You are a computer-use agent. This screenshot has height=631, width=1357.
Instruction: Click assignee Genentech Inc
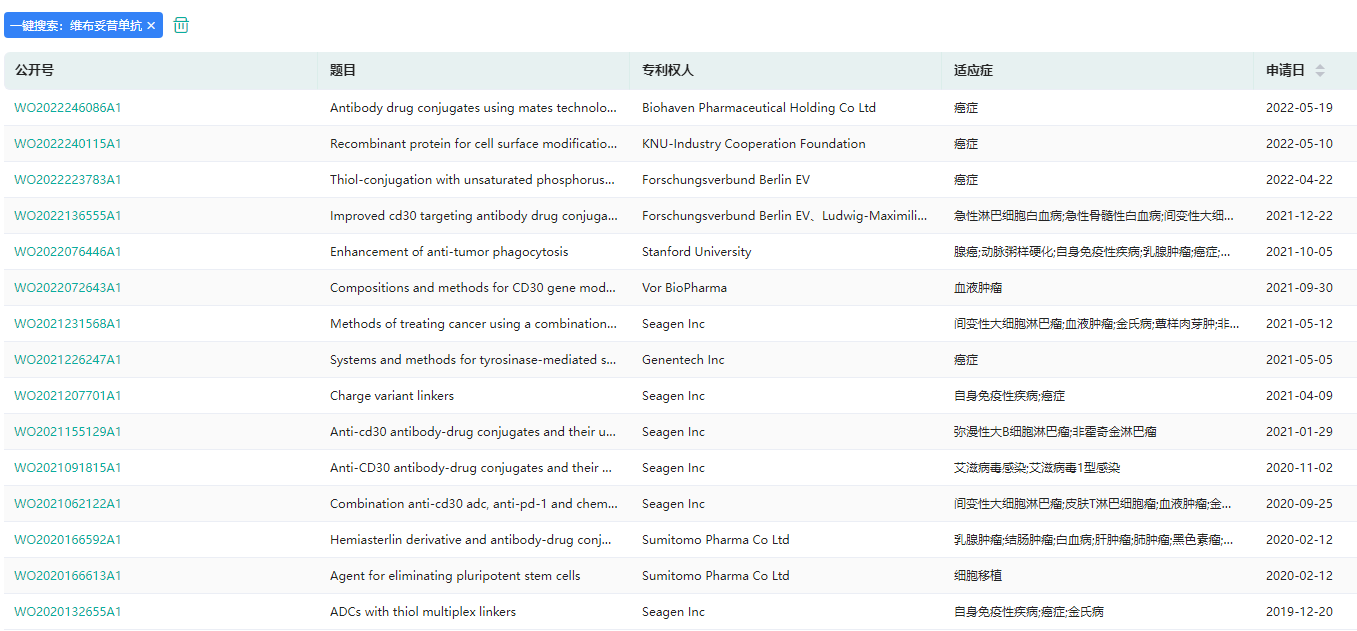[x=684, y=360]
